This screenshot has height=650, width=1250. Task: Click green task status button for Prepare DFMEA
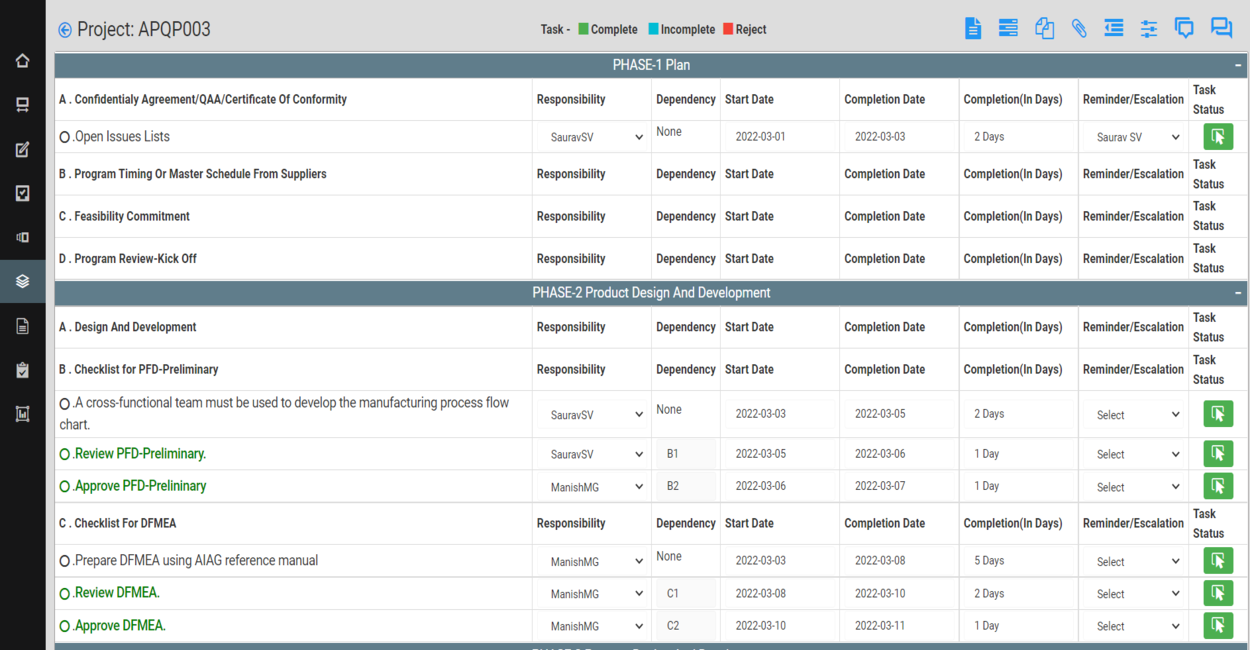(x=1217, y=560)
